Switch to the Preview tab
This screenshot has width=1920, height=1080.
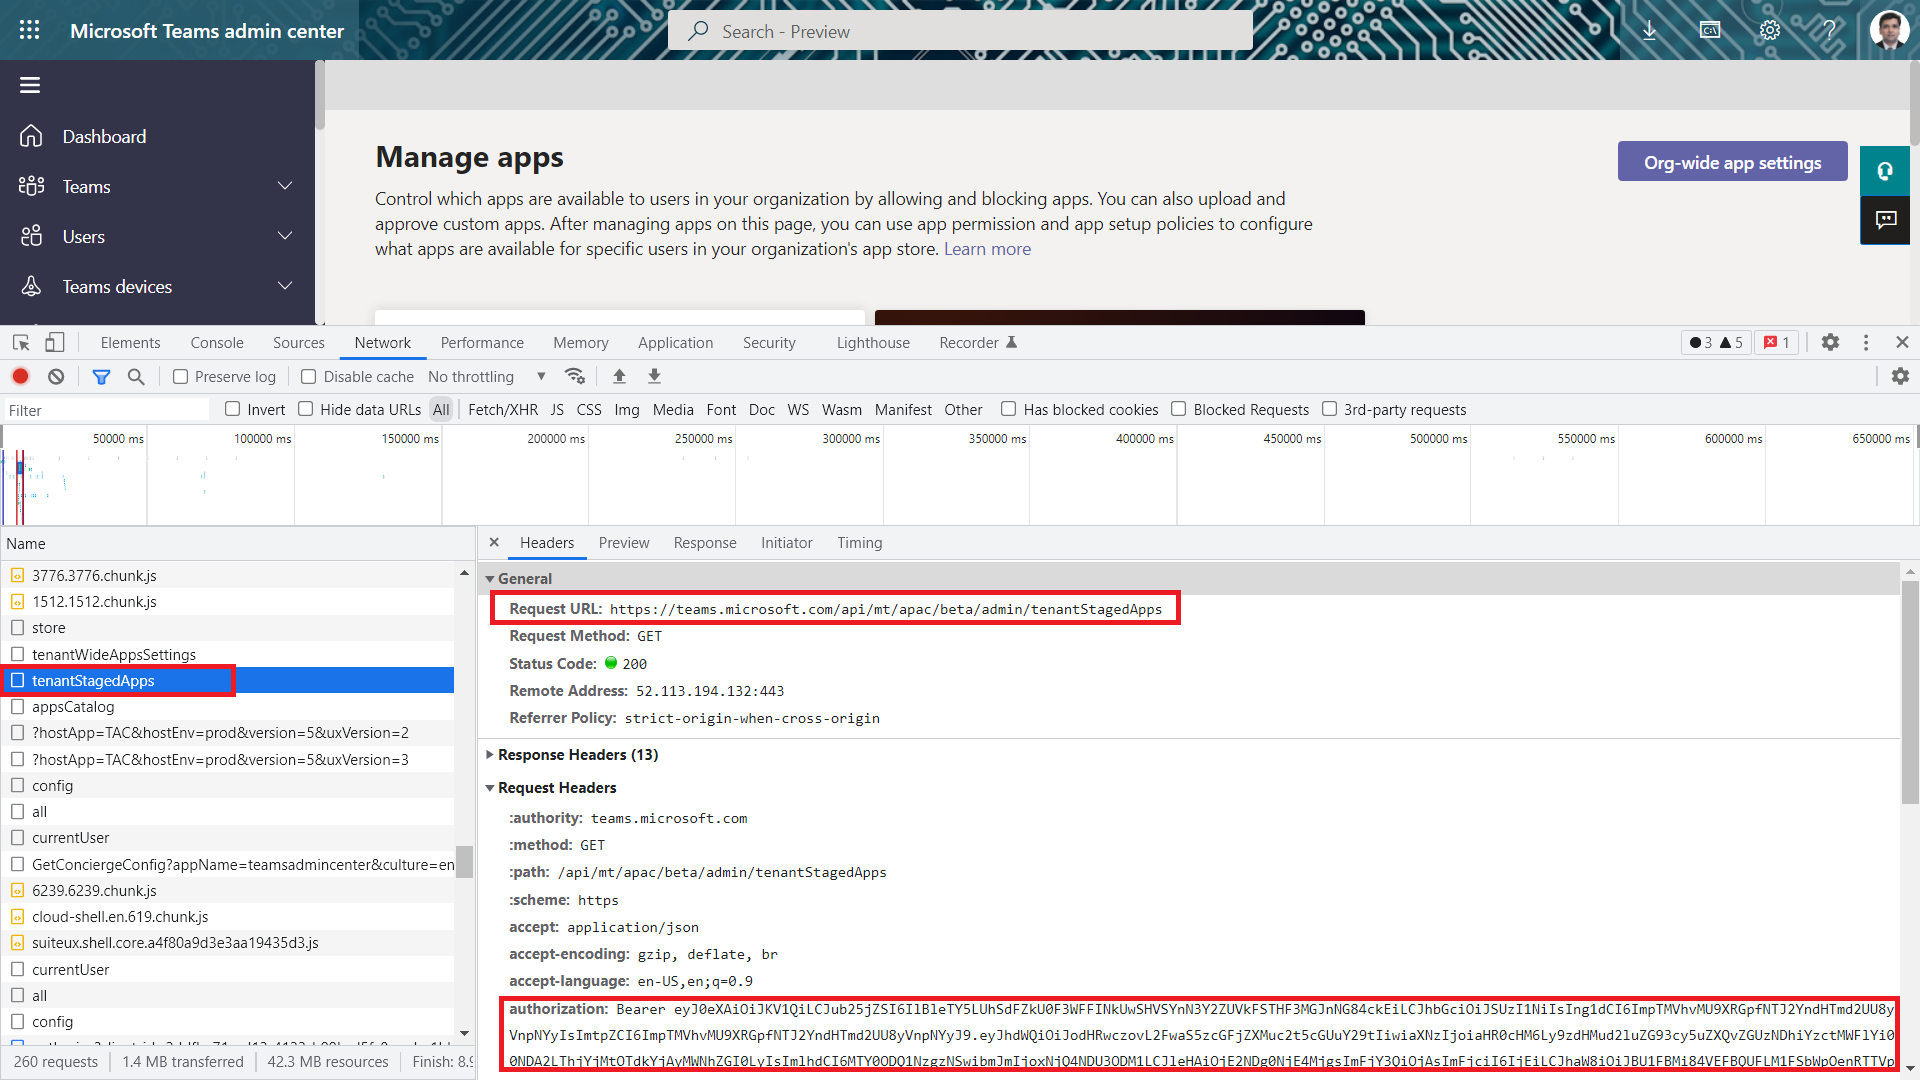coord(624,542)
